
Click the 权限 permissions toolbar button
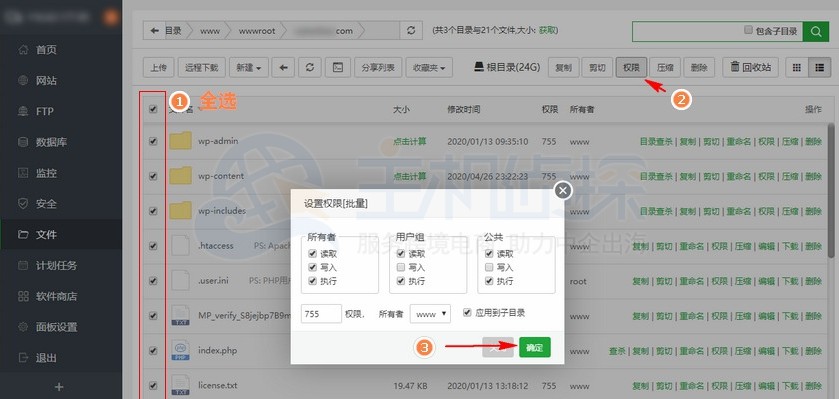pos(631,68)
